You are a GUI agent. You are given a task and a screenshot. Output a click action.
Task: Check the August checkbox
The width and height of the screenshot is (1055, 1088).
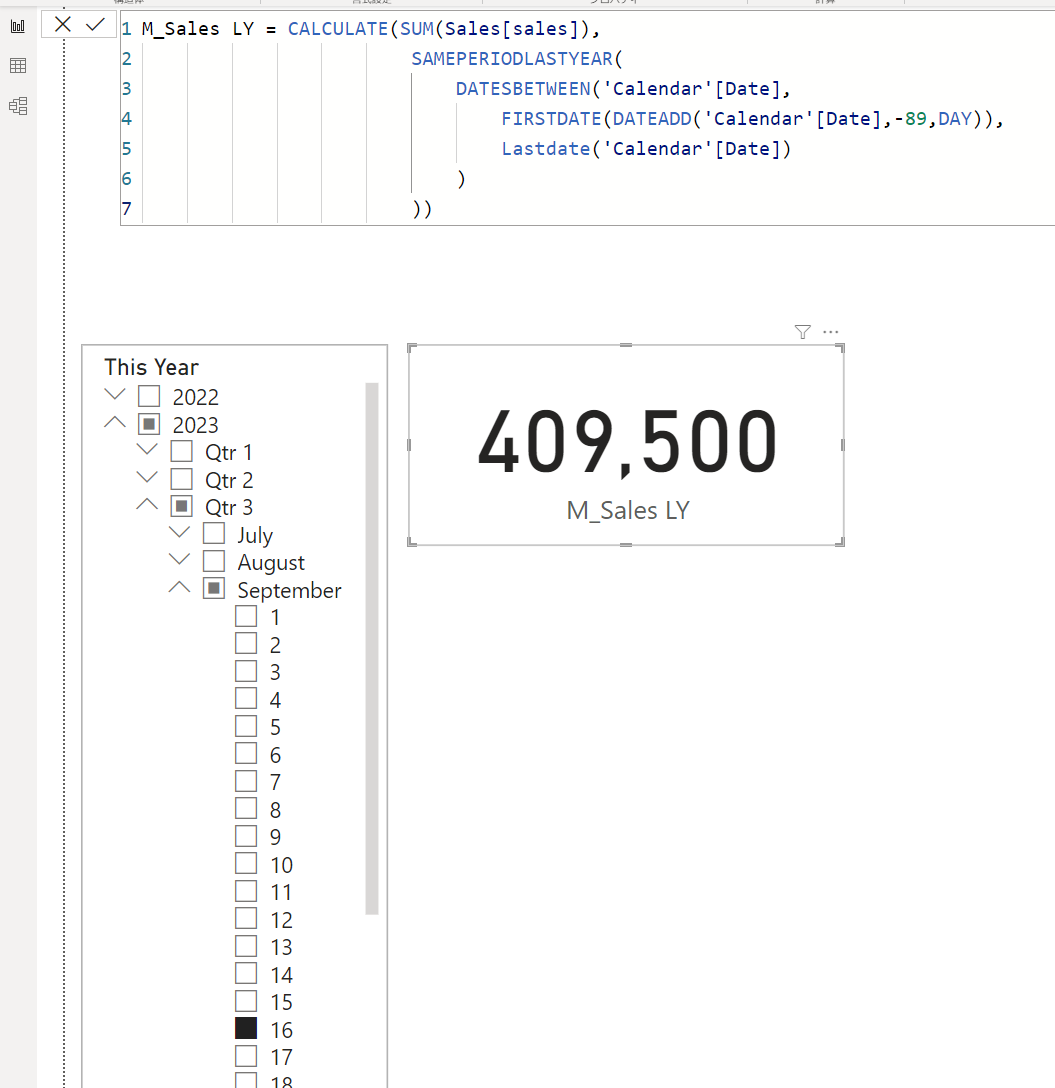pyautogui.click(x=214, y=561)
